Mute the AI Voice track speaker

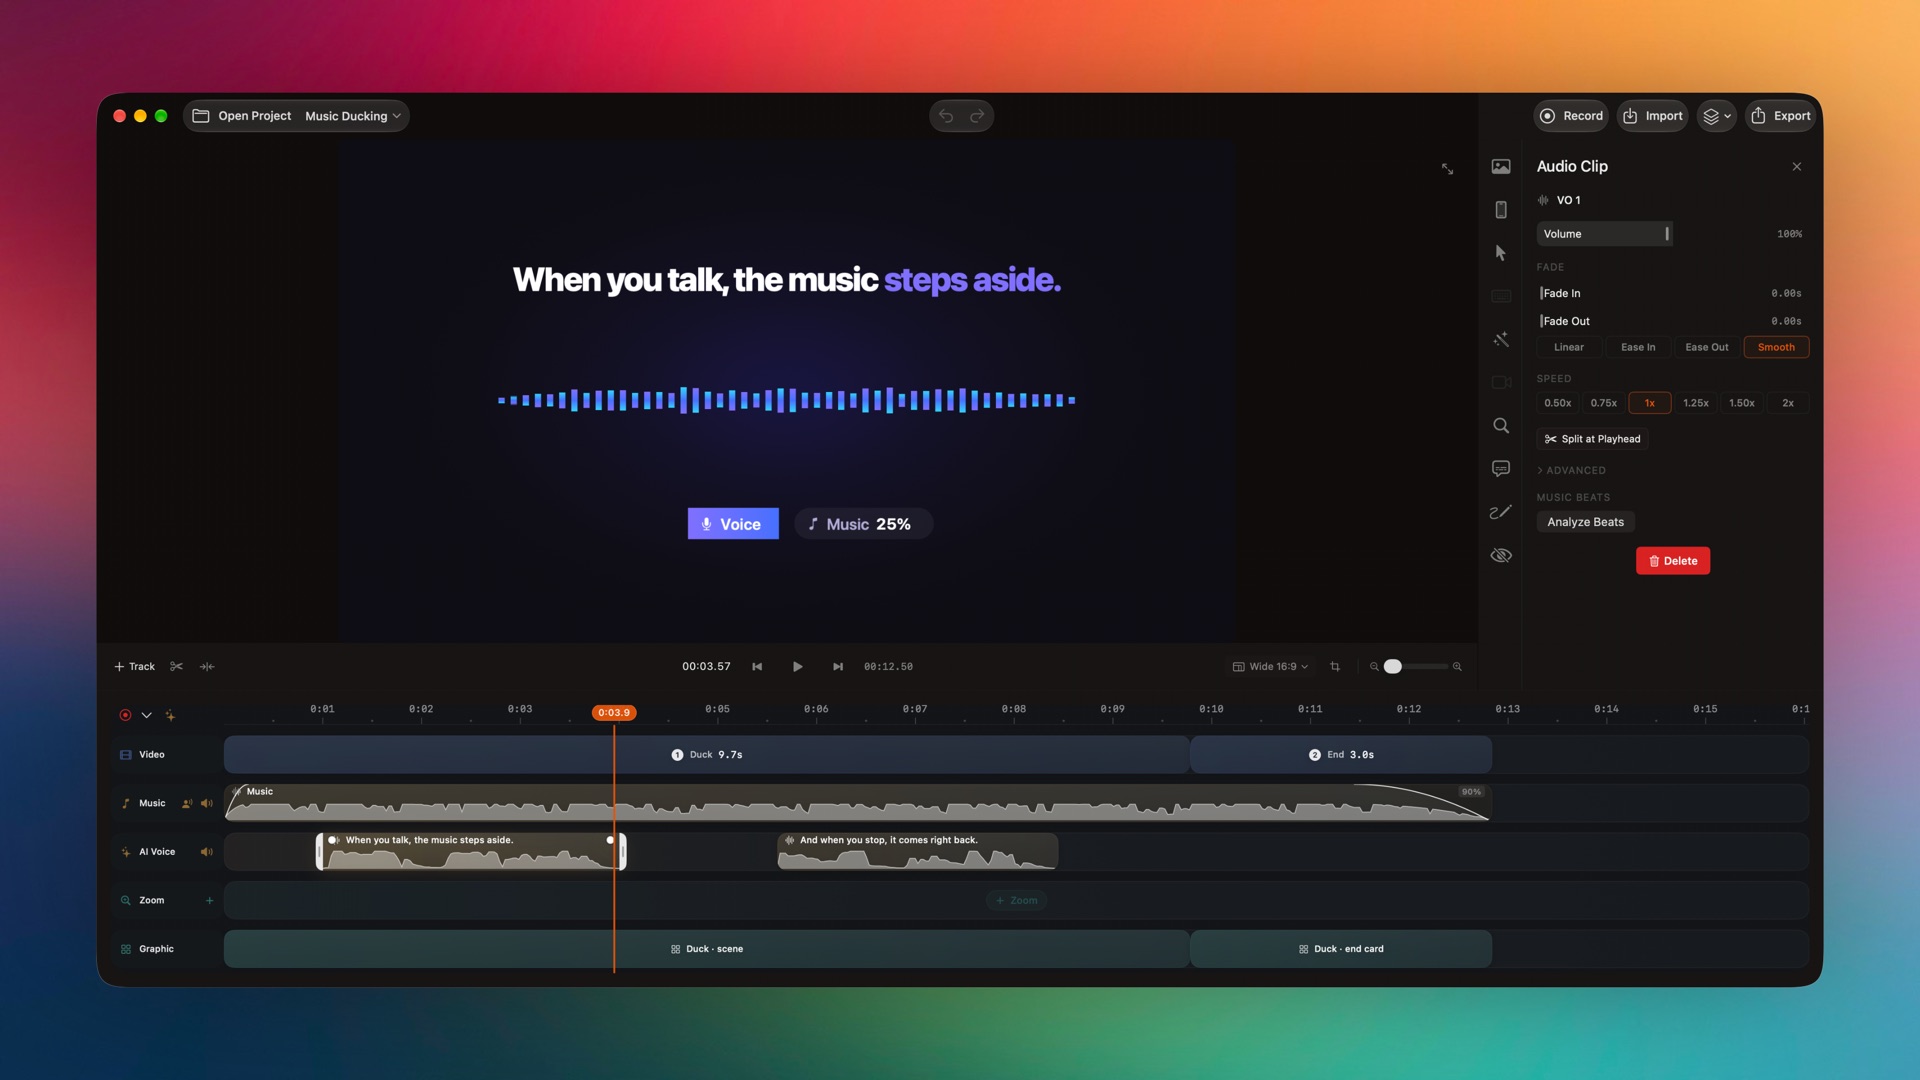click(207, 852)
